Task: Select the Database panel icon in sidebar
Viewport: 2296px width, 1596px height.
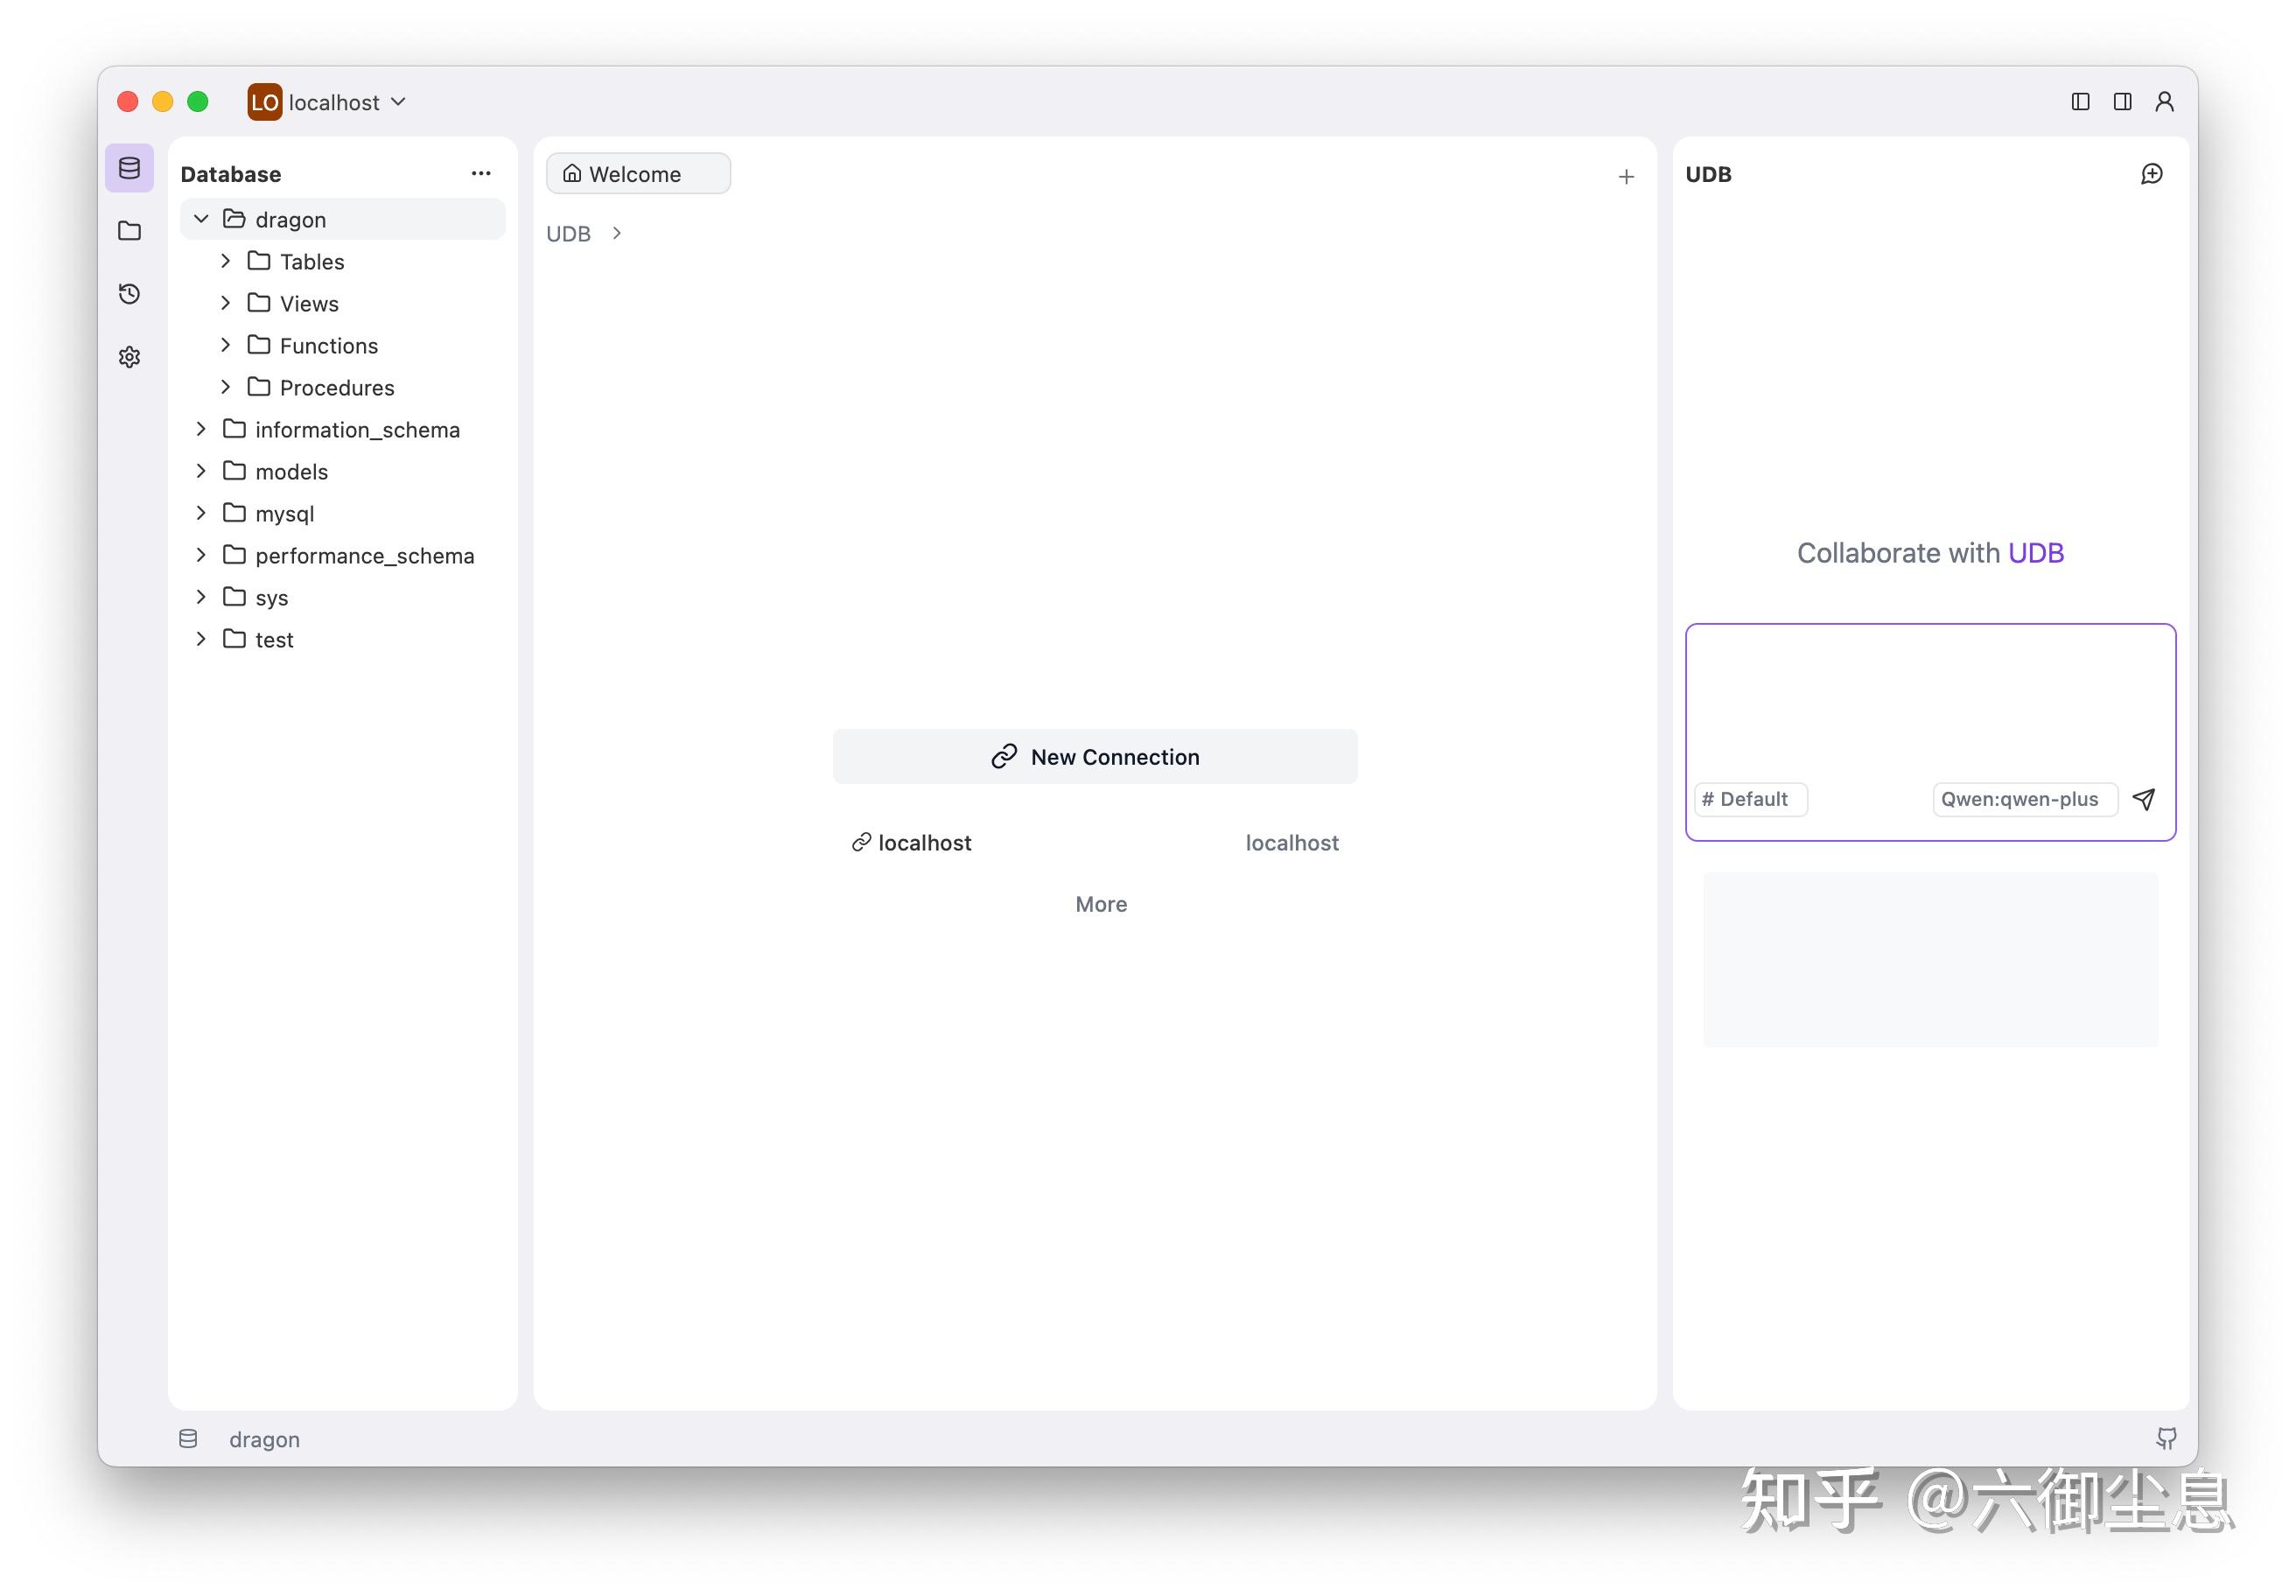Action: 129,168
